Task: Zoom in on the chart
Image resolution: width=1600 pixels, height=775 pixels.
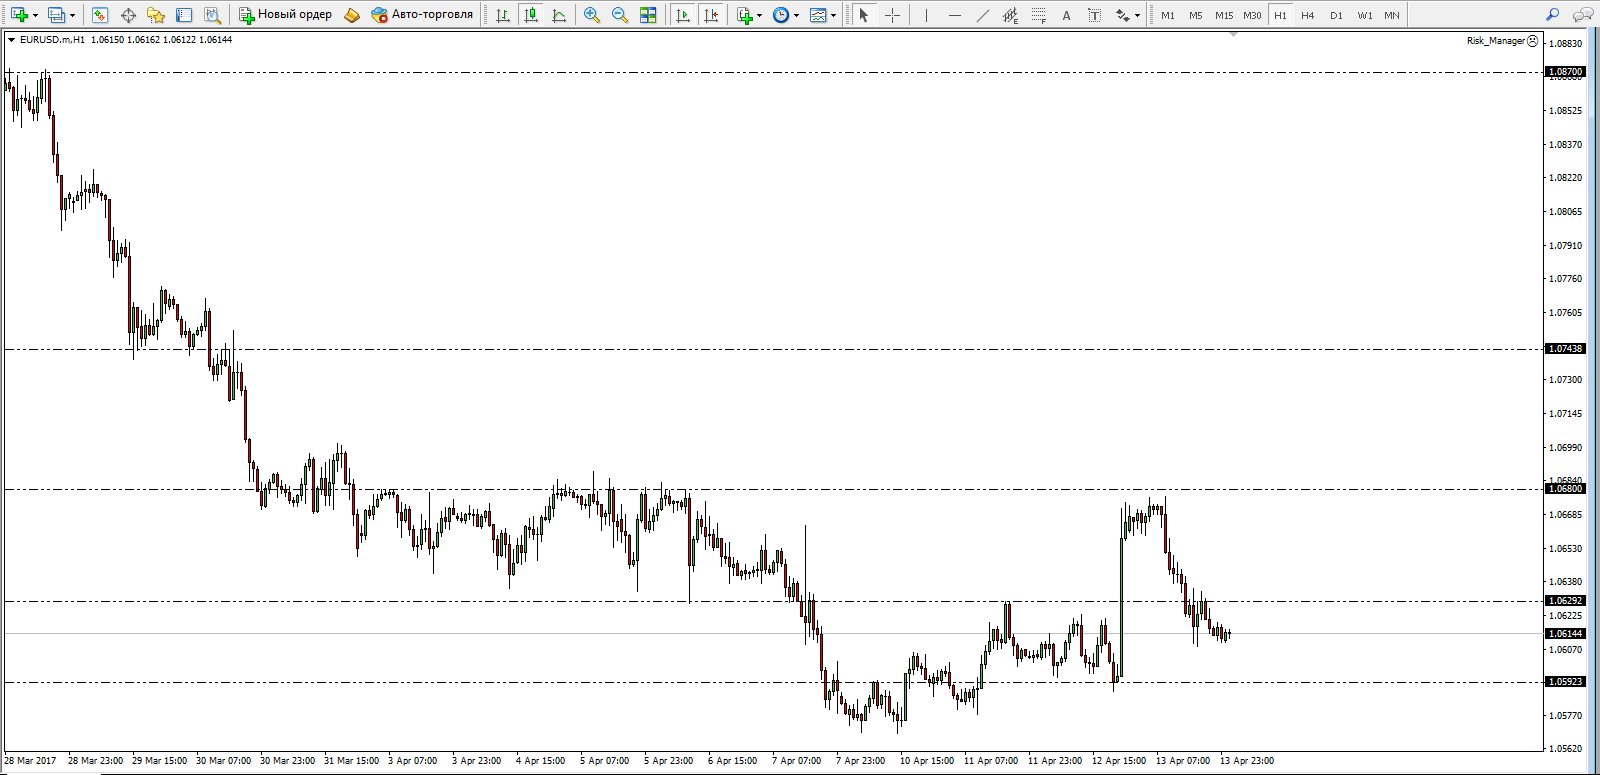Action: click(592, 15)
